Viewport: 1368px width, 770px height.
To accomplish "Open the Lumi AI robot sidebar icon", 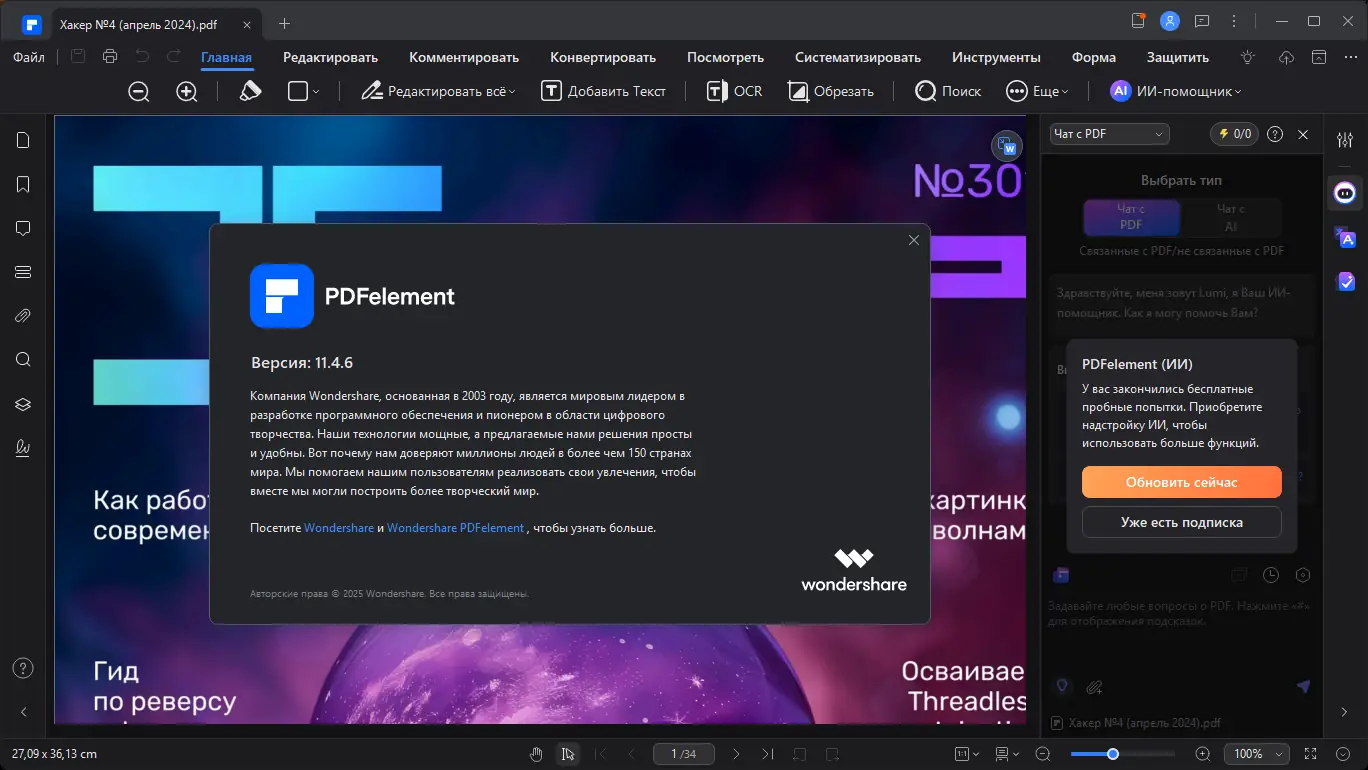I will (1346, 192).
